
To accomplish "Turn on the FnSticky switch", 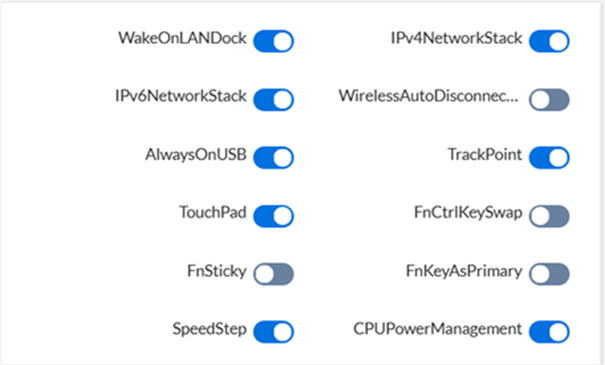I will point(273,274).
